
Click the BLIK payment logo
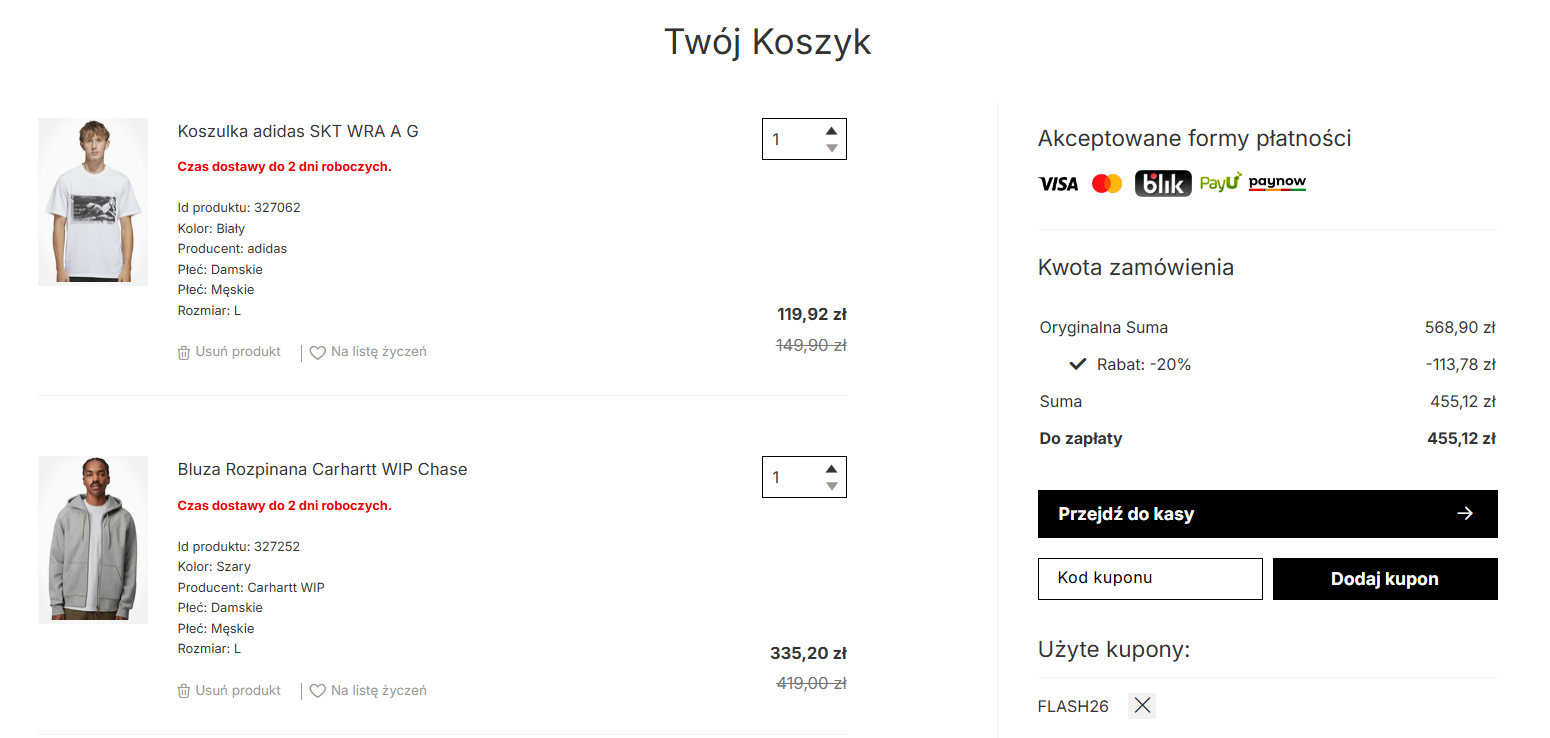point(1163,183)
